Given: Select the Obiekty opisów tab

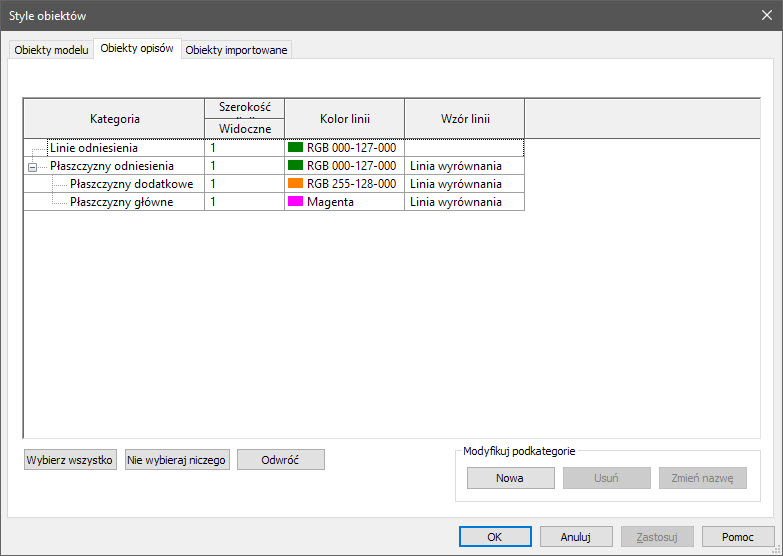Looking at the screenshot, I should coord(138,49).
